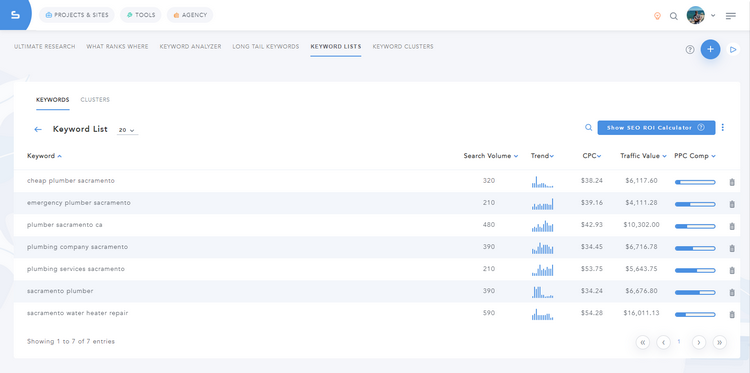Delete the plumbing services sacramento keyword
The image size is (750, 373).
click(732, 270)
